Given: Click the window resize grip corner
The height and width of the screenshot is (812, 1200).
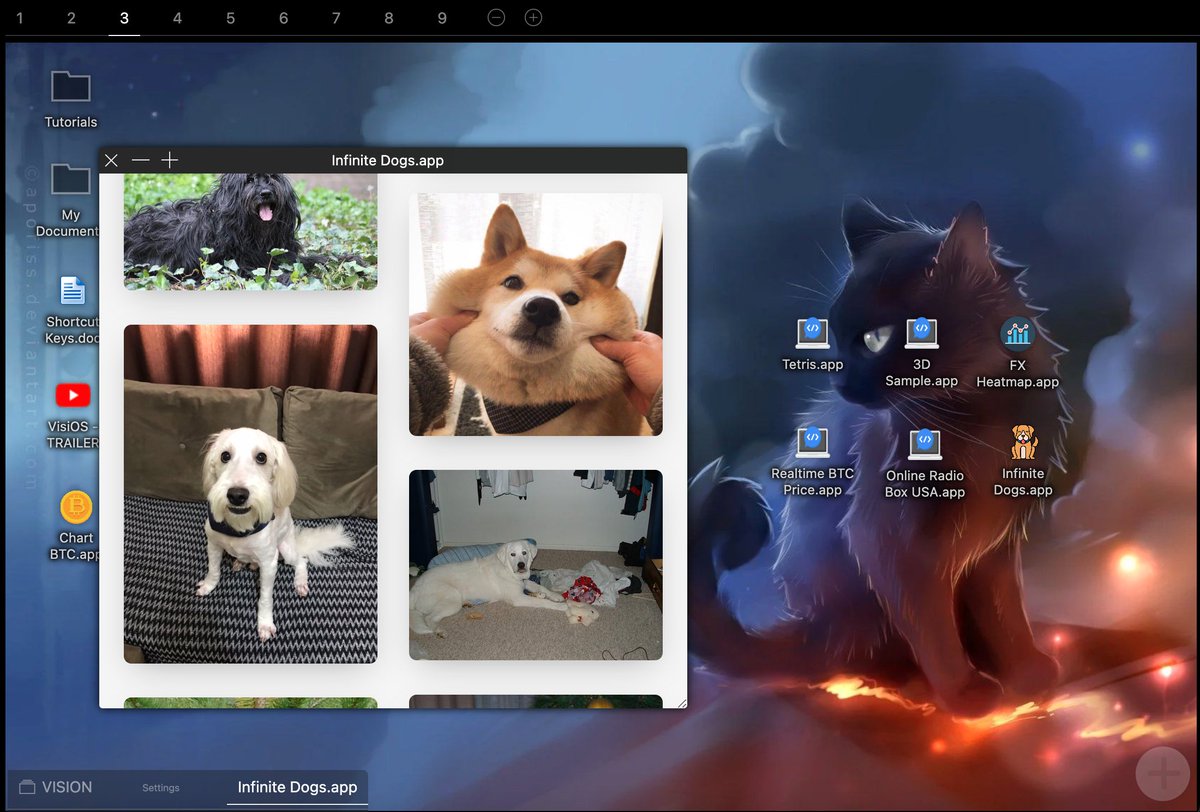Looking at the screenshot, I should coord(682,703).
